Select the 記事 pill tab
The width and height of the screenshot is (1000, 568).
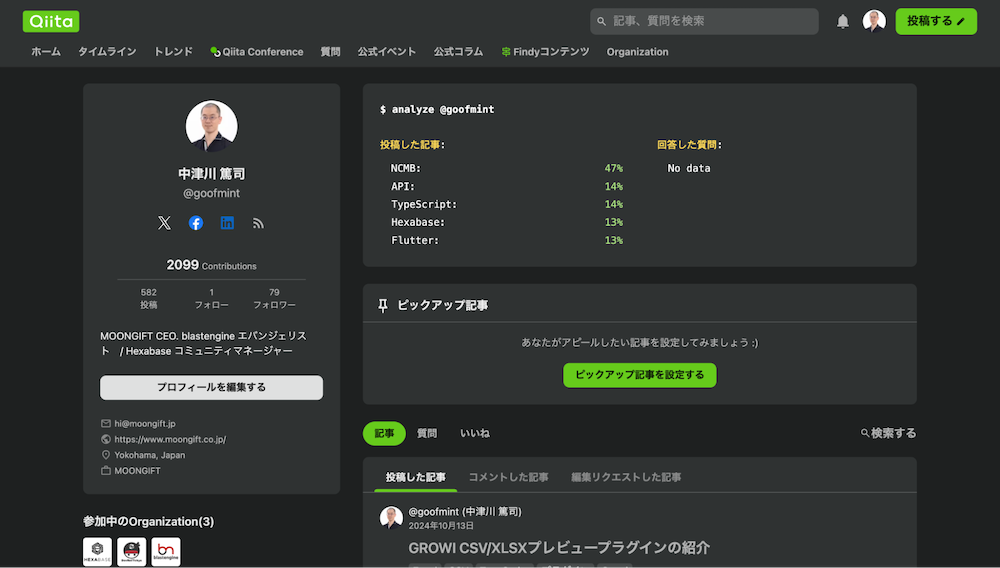click(x=384, y=433)
